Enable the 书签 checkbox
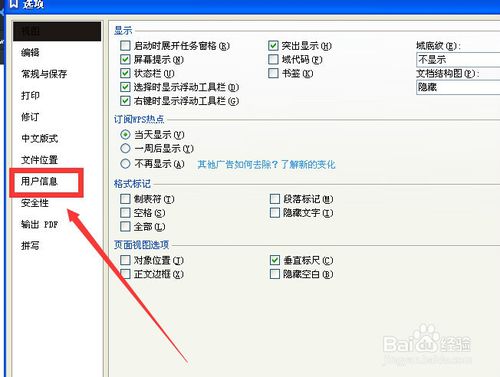This screenshot has width=500, height=377. click(x=273, y=73)
